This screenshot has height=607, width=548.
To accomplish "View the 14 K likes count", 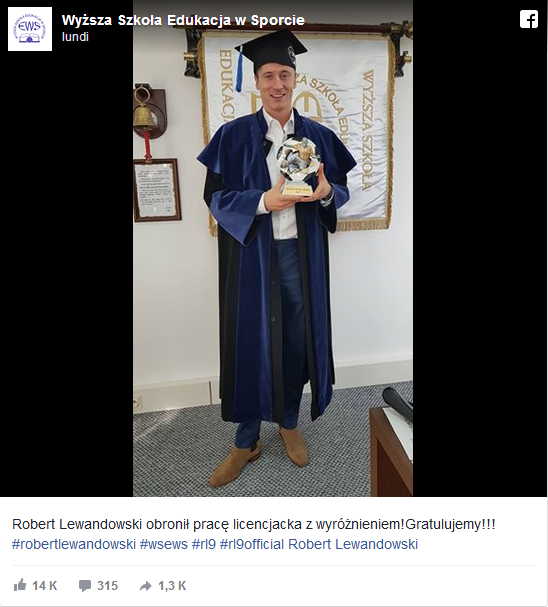I will 45,586.
